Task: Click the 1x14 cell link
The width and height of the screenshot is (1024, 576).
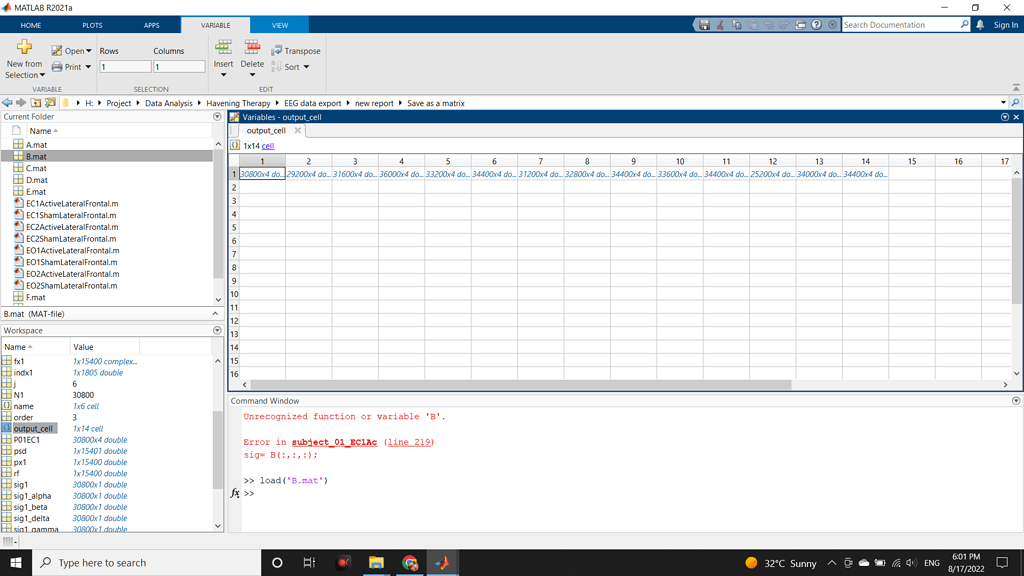Action: click(x=268, y=146)
